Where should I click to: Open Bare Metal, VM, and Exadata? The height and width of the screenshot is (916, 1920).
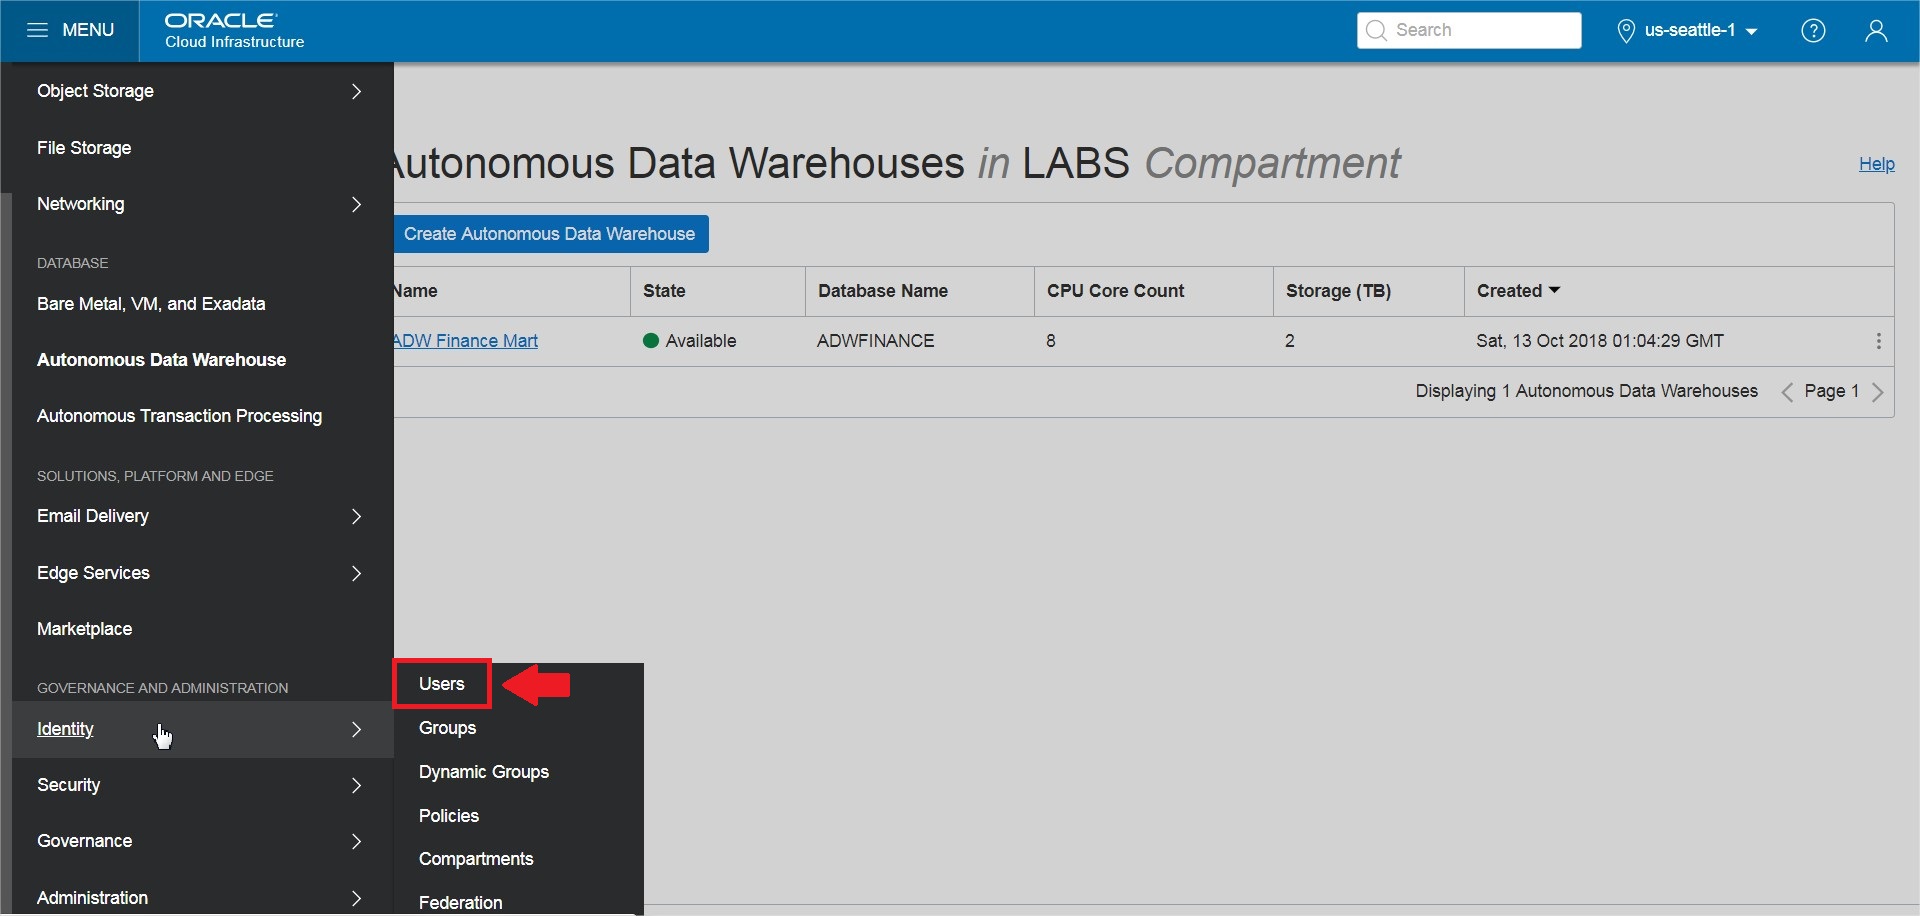151,304
